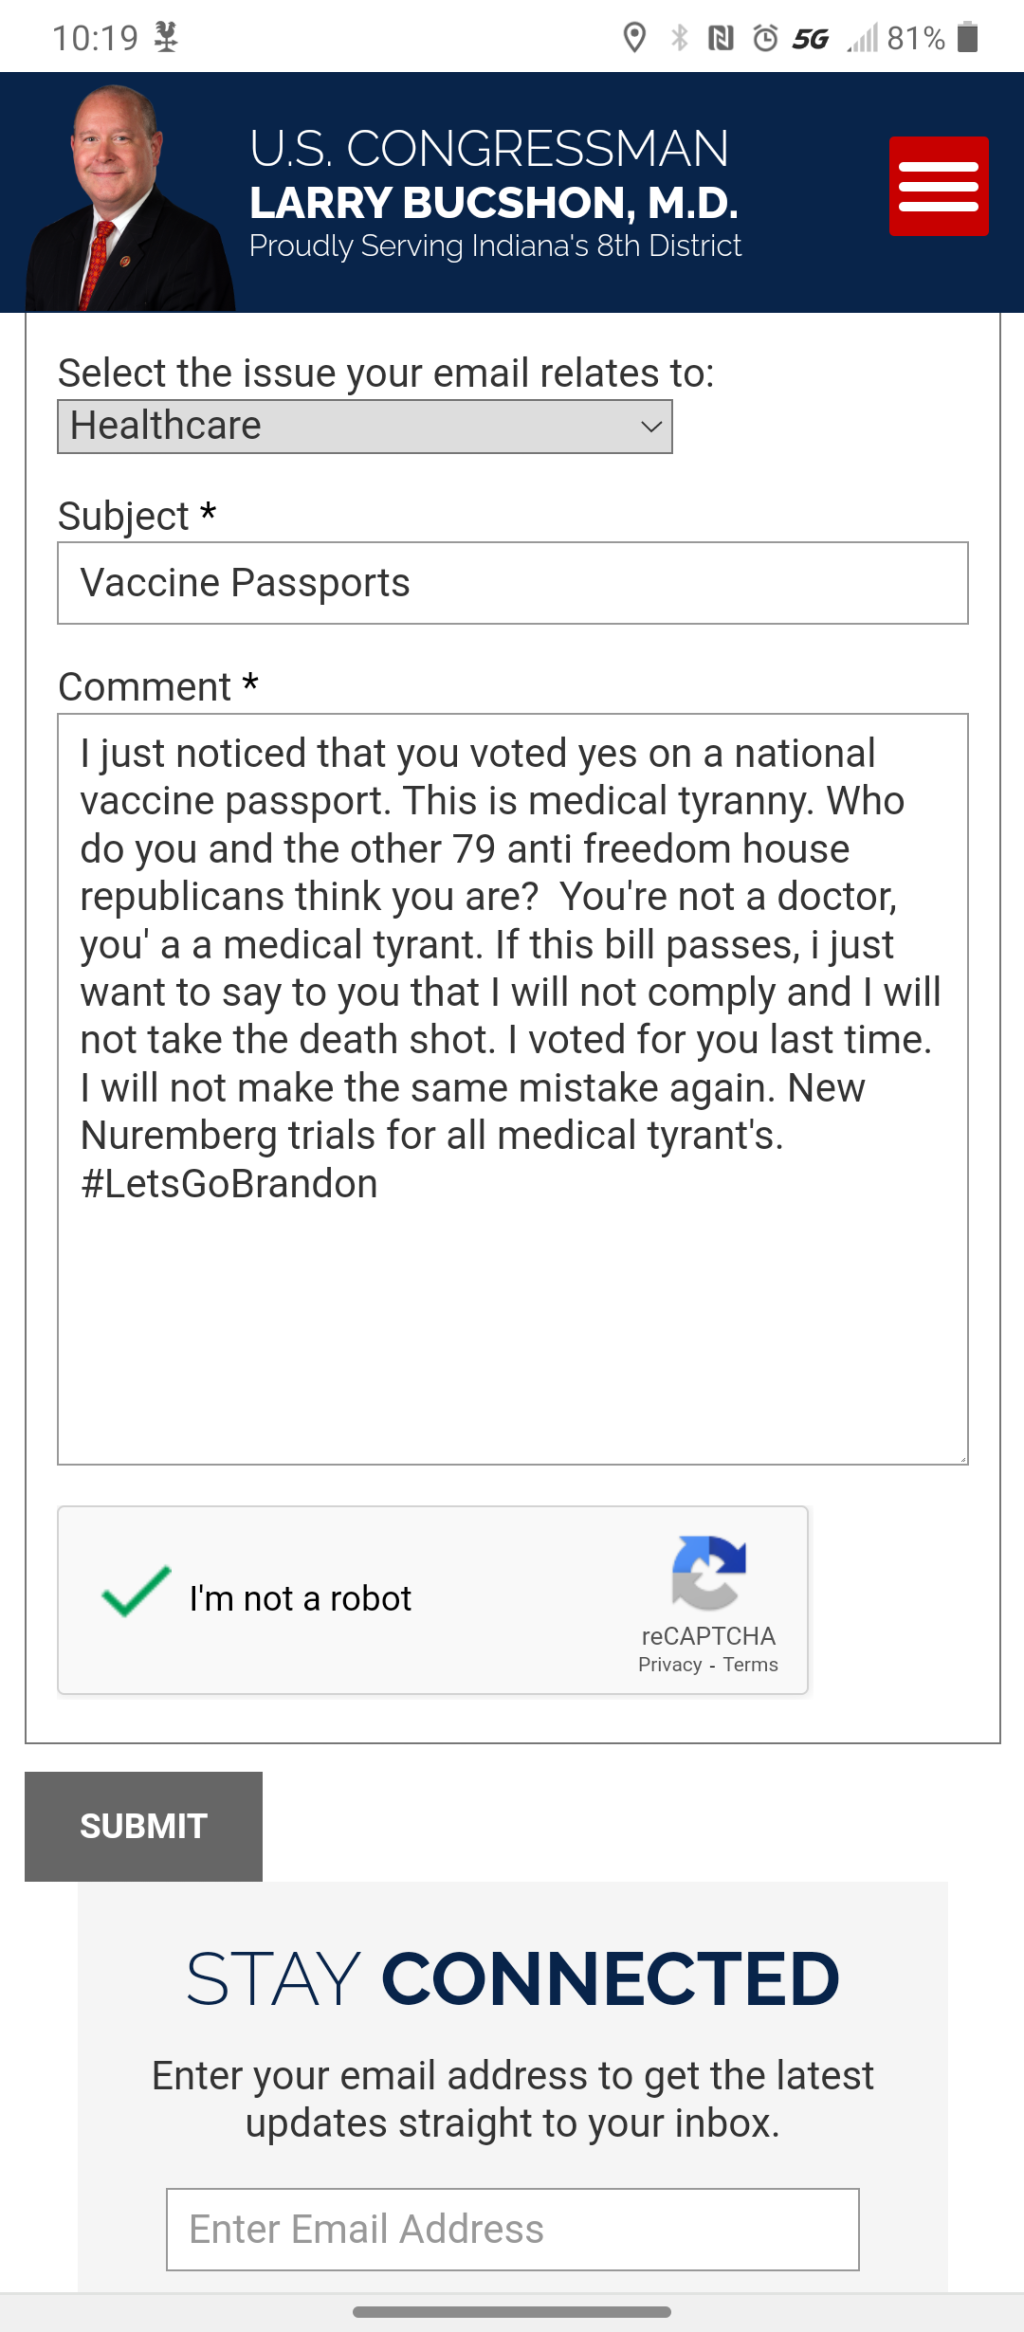Tap the location icon in status bar

coord(634,38)
